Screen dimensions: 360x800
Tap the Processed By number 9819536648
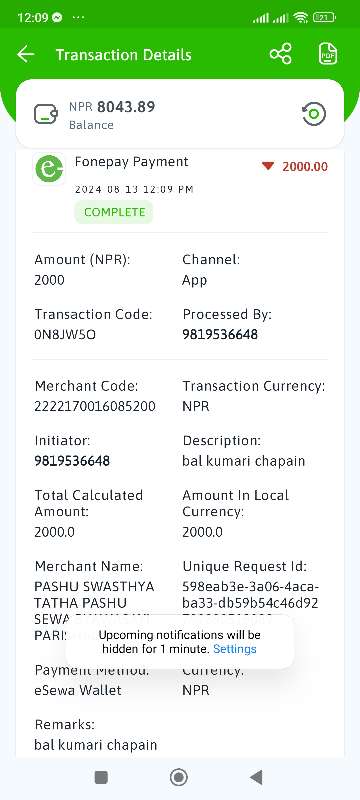[220, 335]
